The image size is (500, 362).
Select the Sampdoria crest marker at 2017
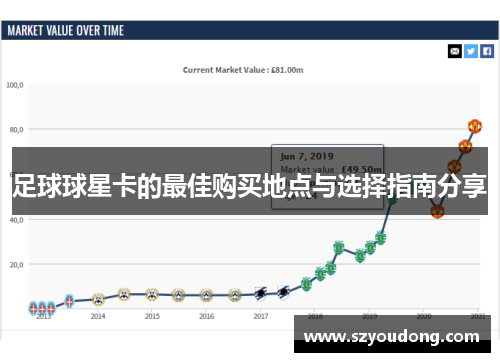[x=261, y=294]
